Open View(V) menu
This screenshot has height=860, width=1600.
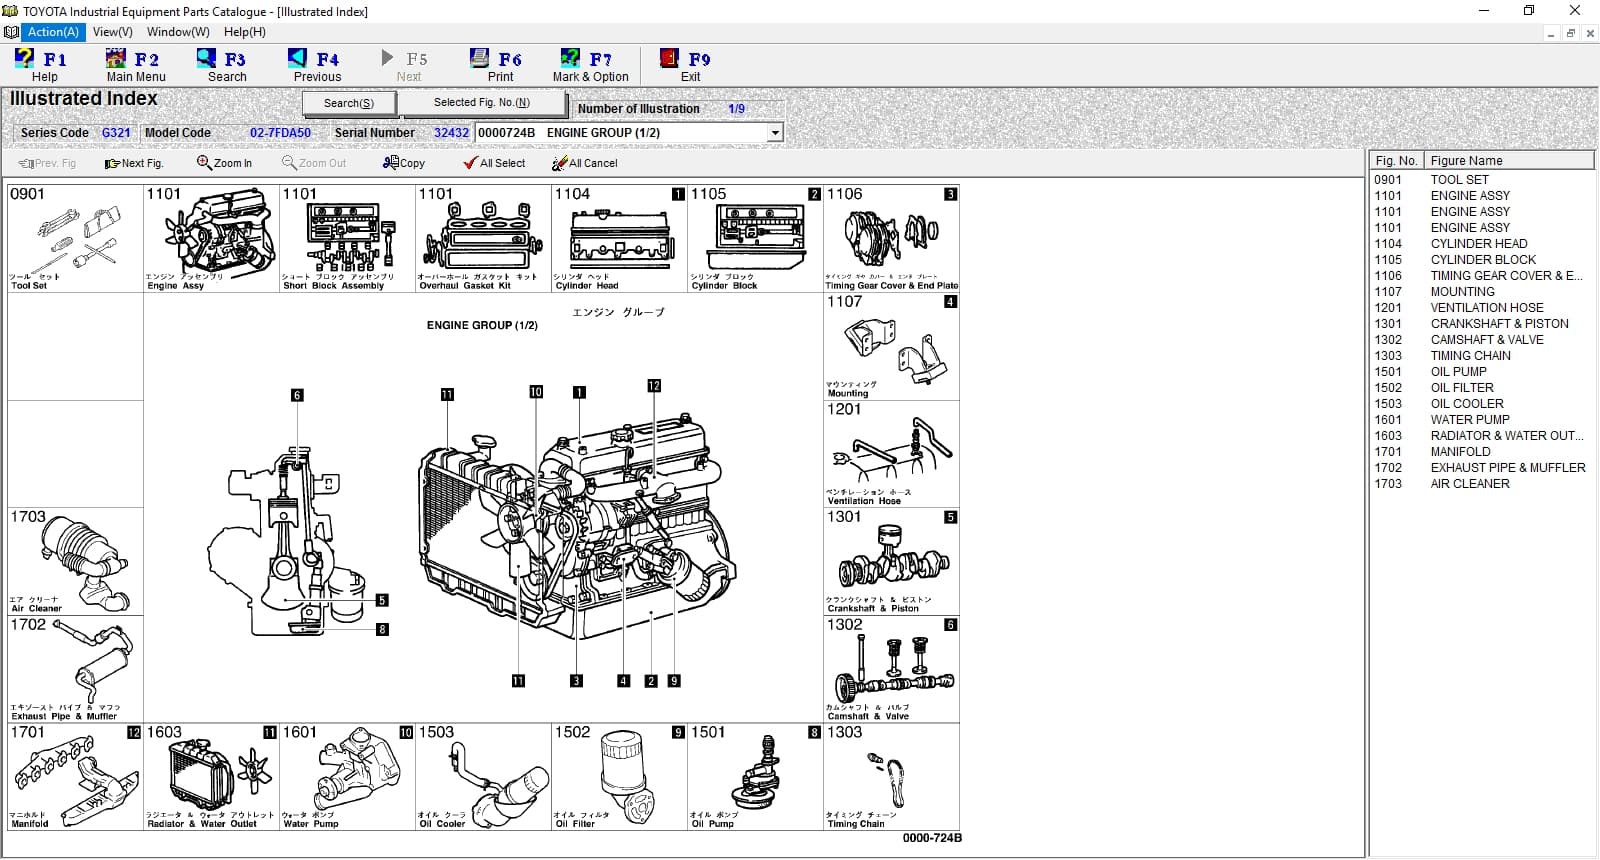point(112,32)
